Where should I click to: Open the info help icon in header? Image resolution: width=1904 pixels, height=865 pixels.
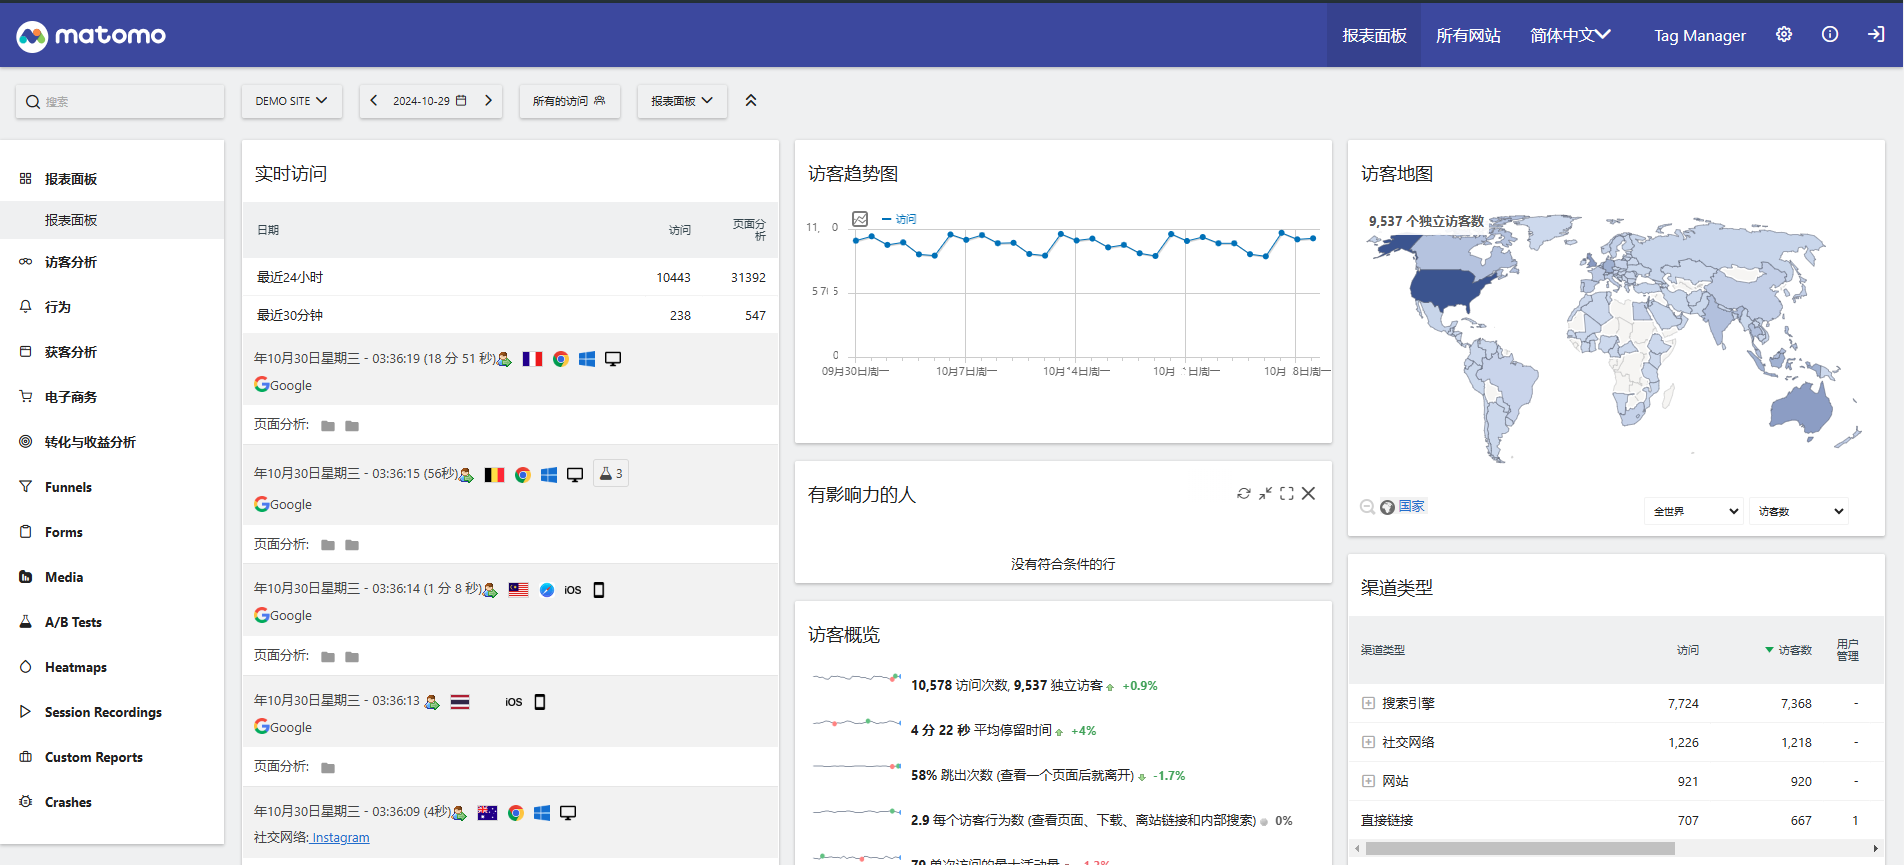pos(1830,34)
